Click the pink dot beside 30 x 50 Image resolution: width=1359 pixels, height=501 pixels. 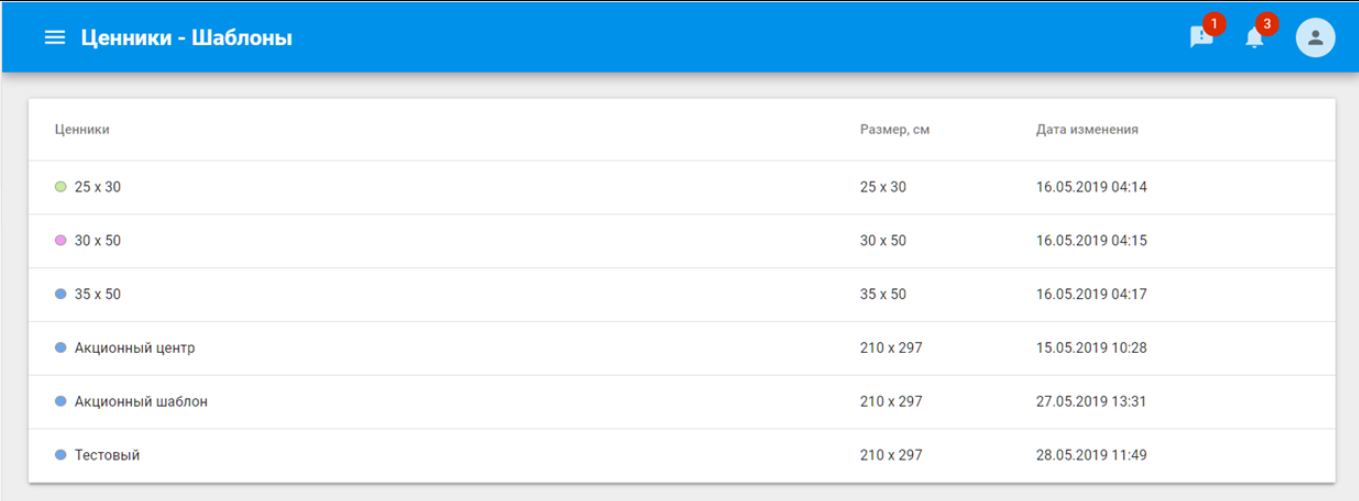tap(60, 240)
